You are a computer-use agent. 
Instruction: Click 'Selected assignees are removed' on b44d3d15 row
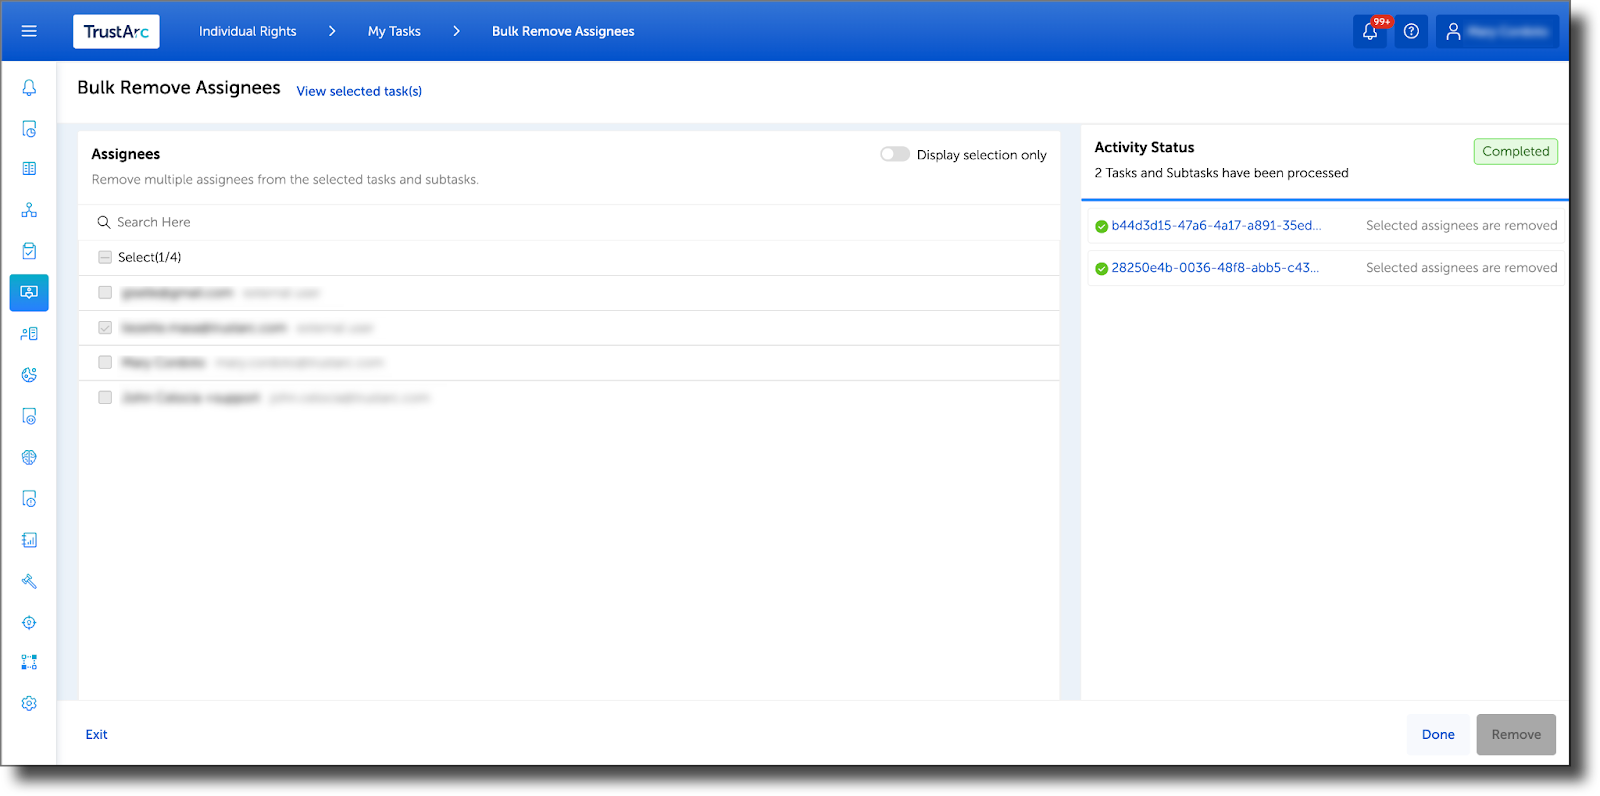[x=1461, y=225]
